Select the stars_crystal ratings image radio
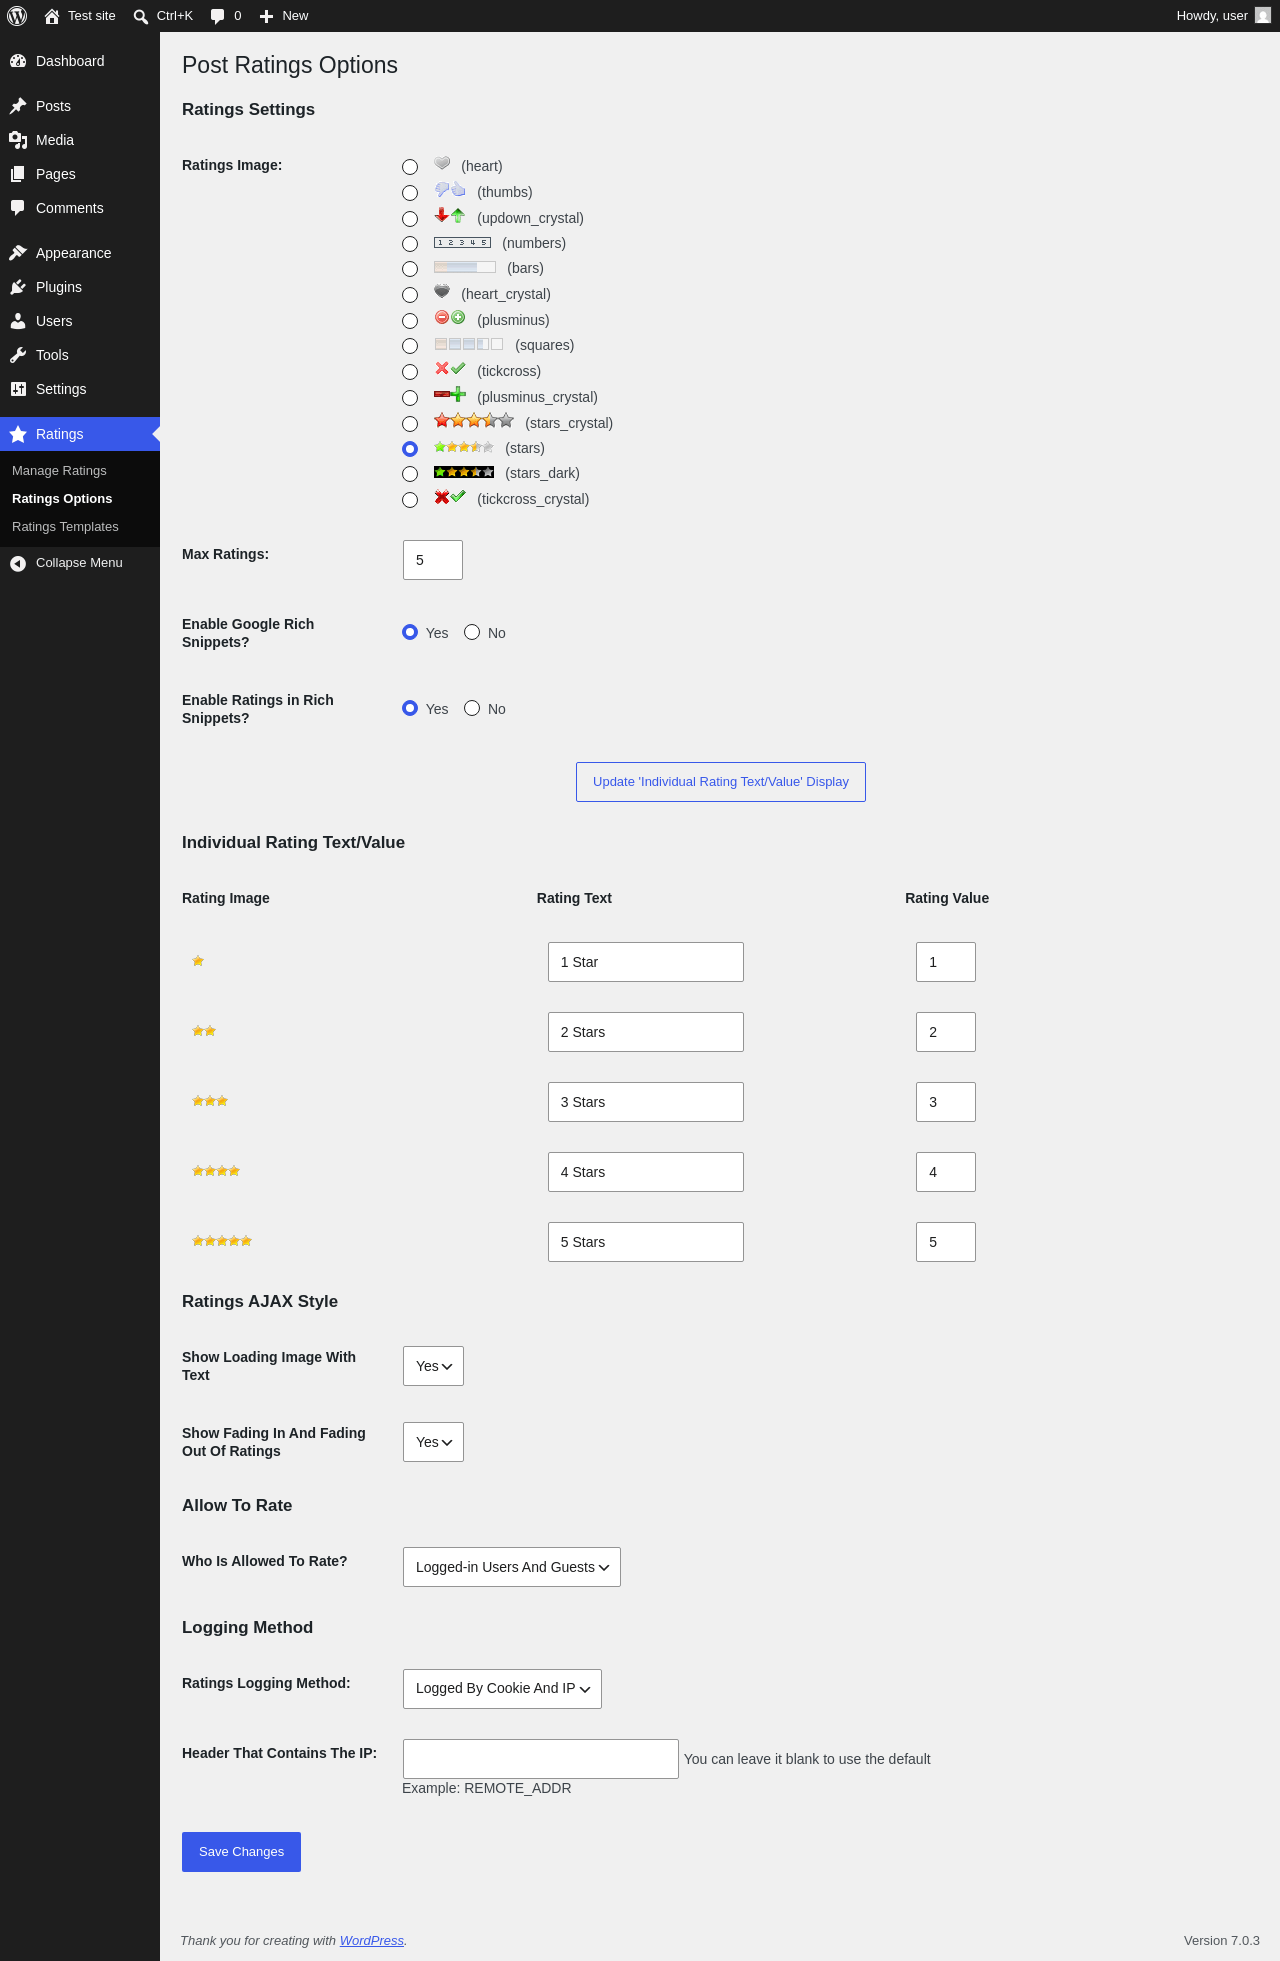Viewport: 1280px width, 1961px height. pos(410,424)
